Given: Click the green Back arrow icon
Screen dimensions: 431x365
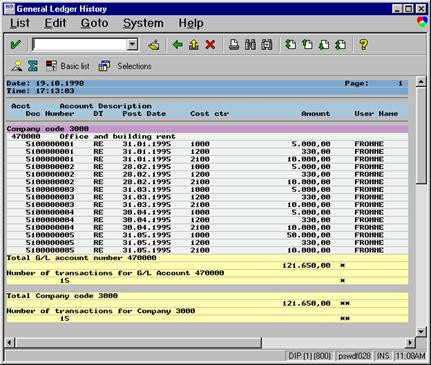Looking at the screenshot, I should 178,44.
